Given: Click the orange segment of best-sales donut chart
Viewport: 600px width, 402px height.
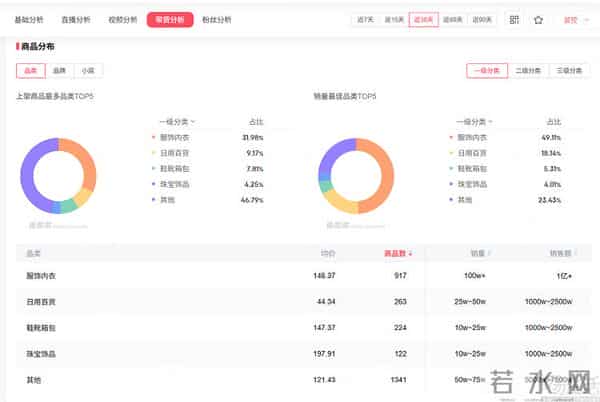Looking at the screenshot, I should (386, 176).
